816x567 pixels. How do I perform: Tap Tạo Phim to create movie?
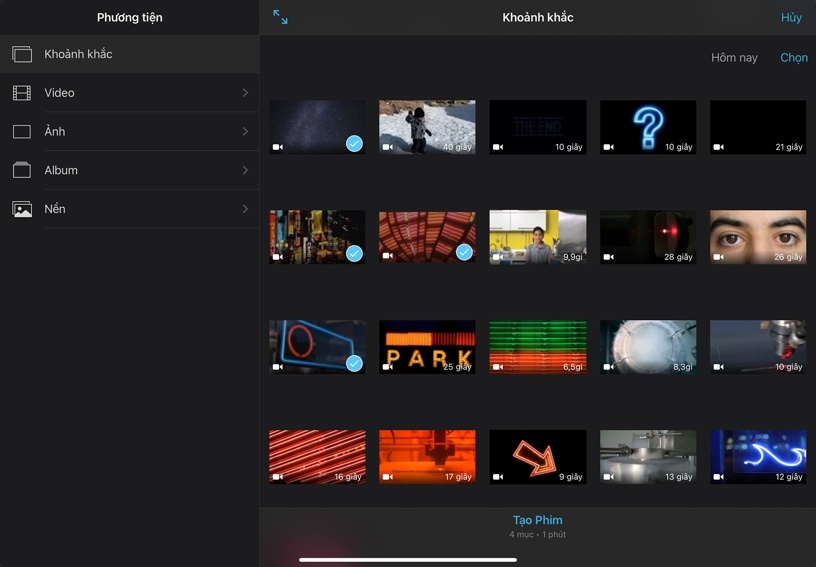point(537,520)
